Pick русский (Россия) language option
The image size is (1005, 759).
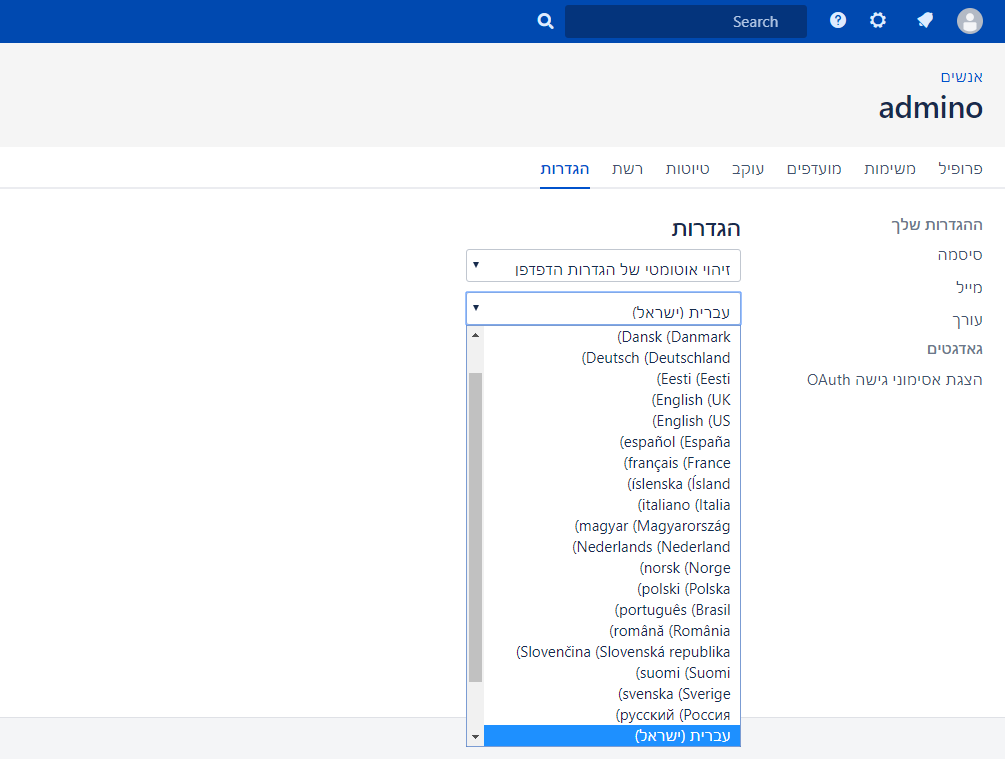click(673, 715)
